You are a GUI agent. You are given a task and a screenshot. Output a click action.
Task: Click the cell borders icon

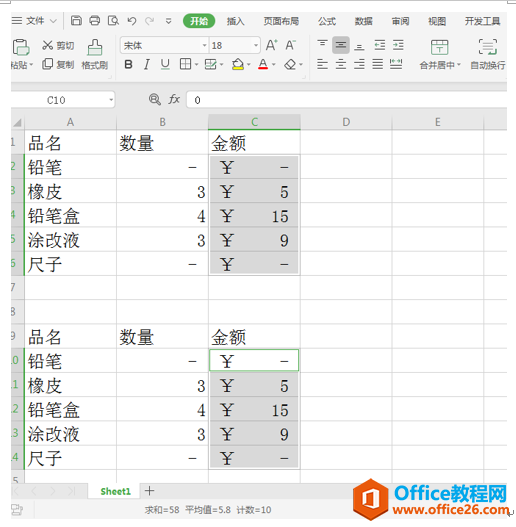point(185,64)
